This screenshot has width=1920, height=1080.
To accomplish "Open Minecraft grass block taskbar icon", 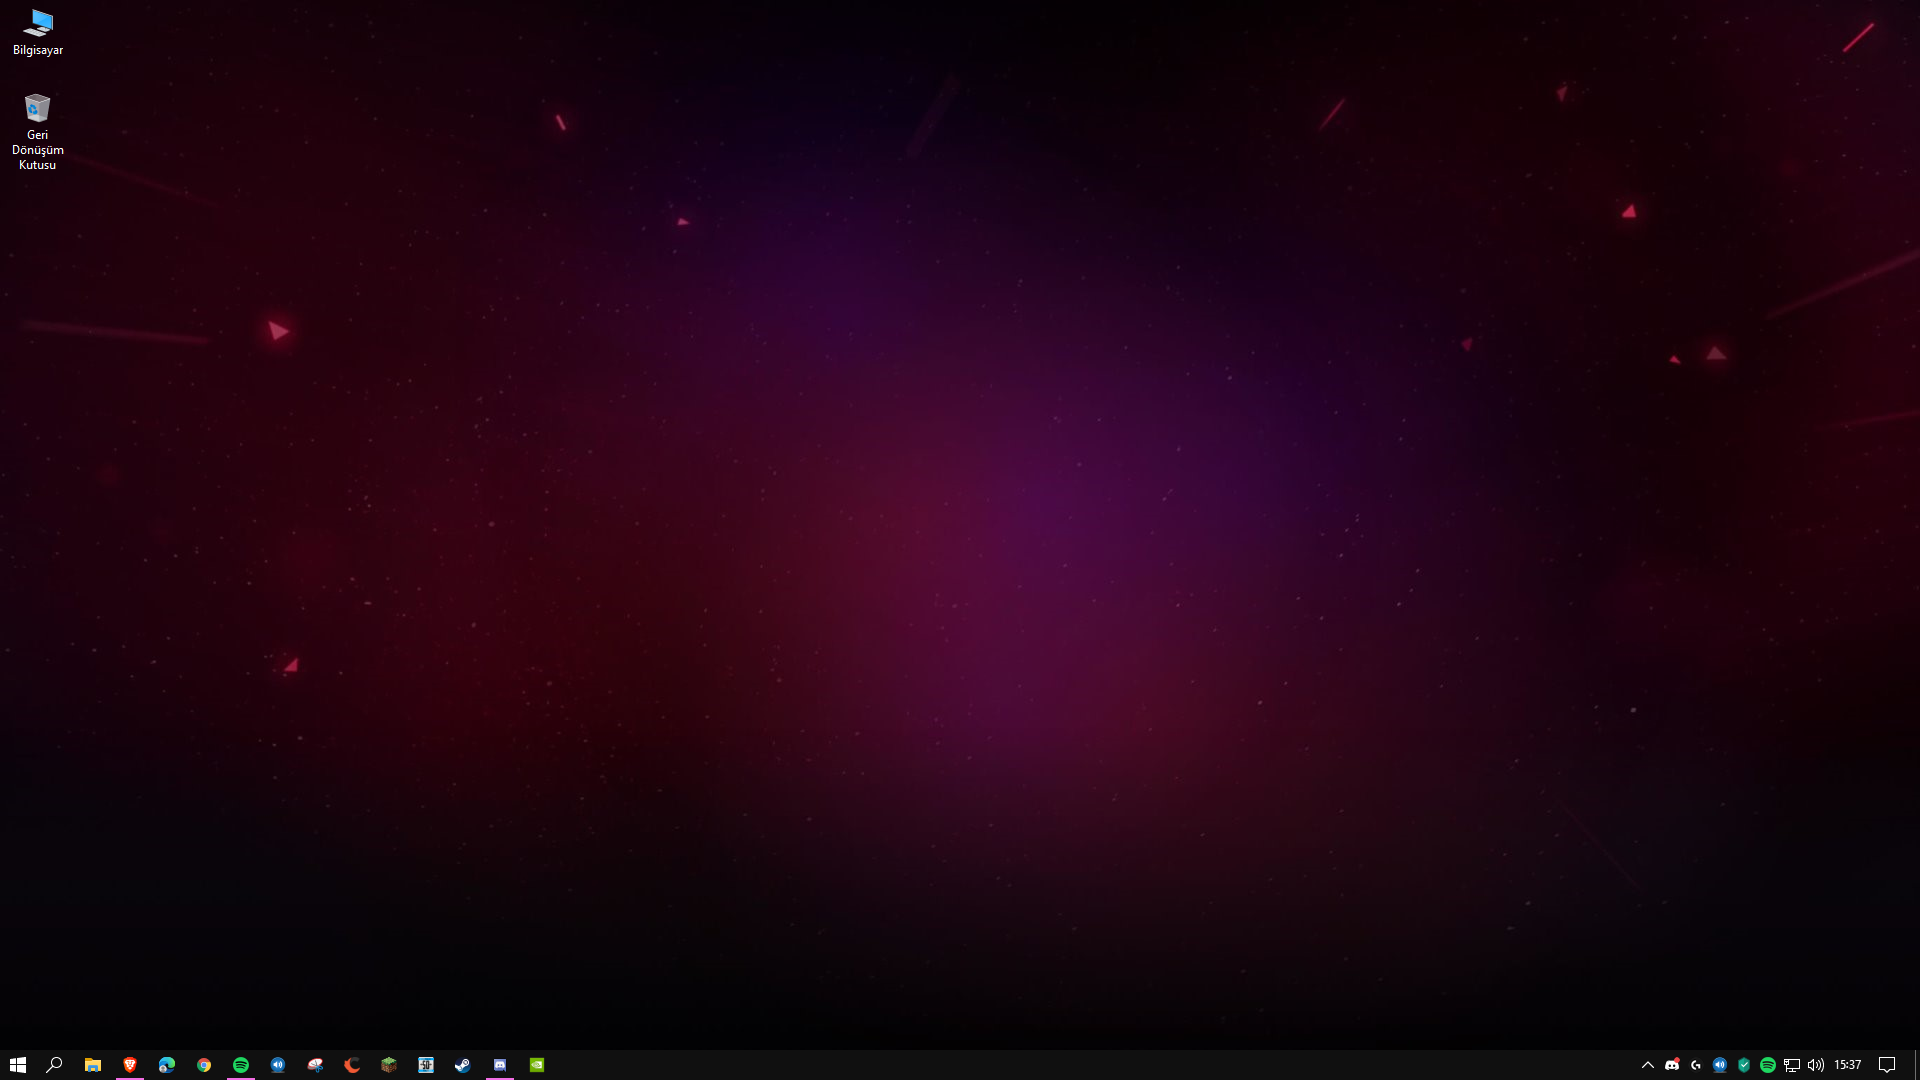I will pos(389,1065).
